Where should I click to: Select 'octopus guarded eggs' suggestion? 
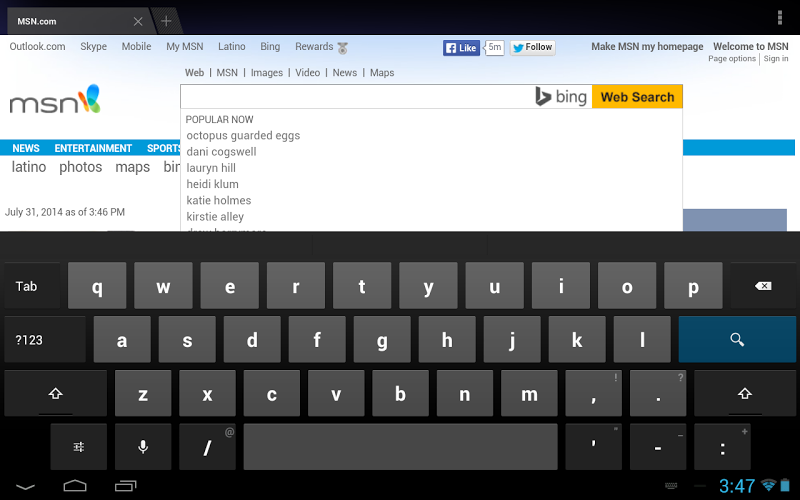pos(243,136)
